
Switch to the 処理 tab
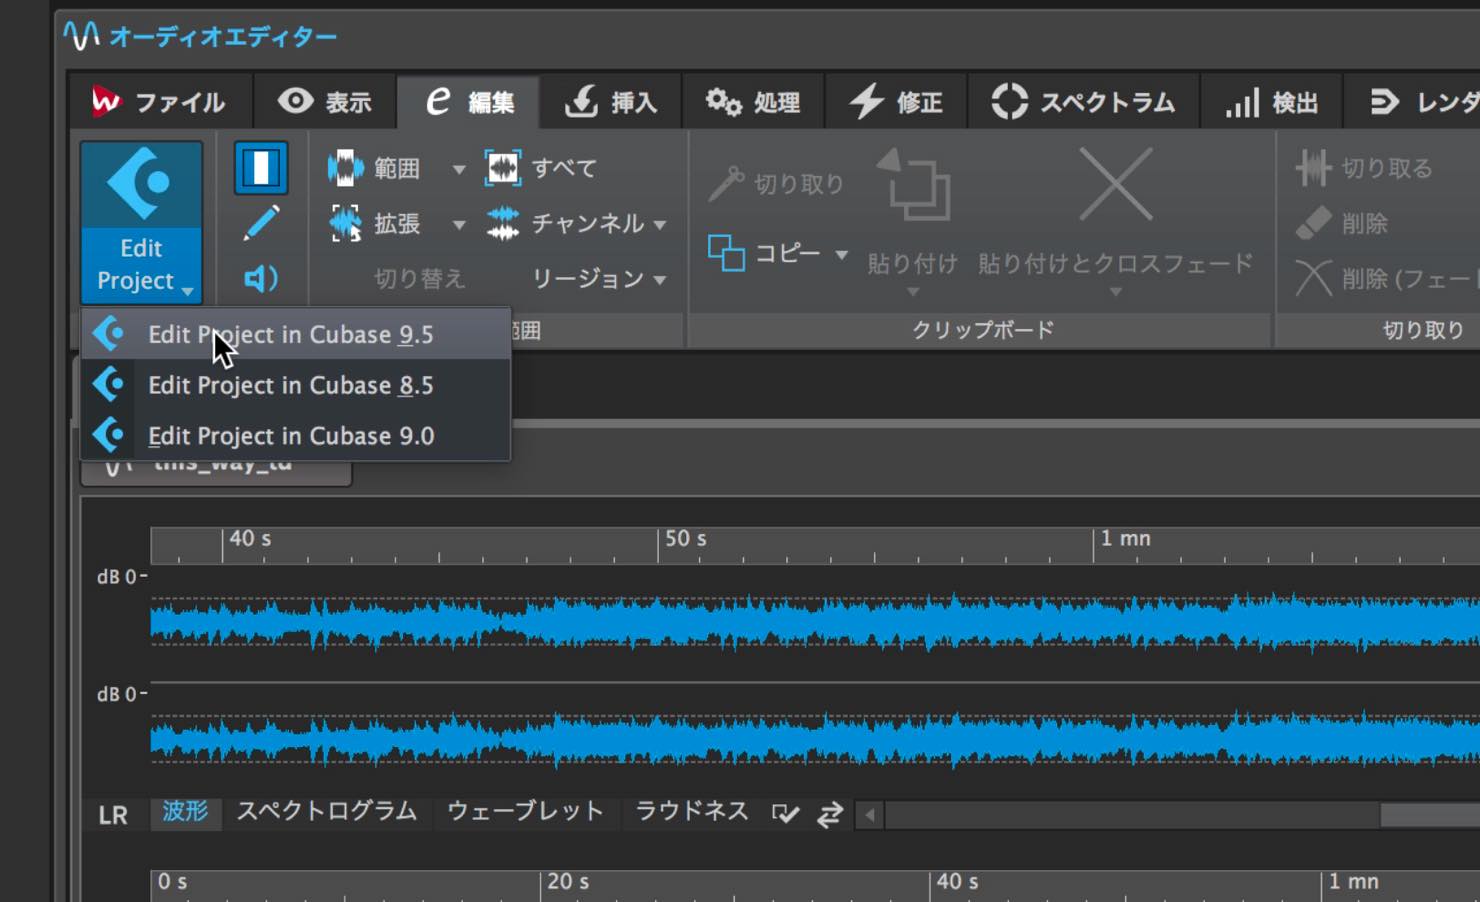[x=753, y=101]
